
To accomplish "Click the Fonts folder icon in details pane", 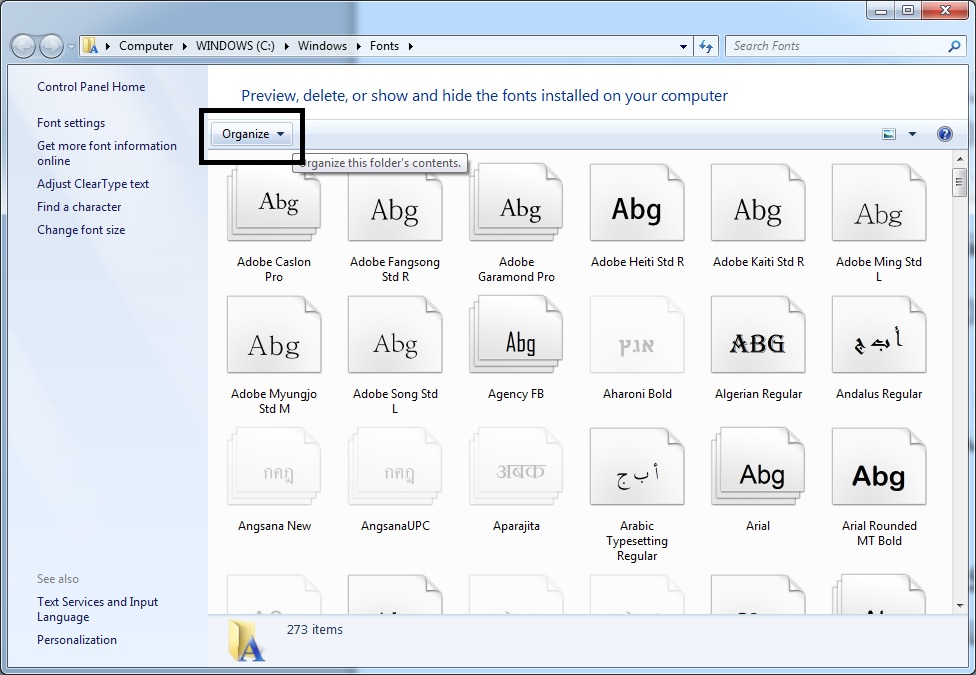I will tap(247, 640).
